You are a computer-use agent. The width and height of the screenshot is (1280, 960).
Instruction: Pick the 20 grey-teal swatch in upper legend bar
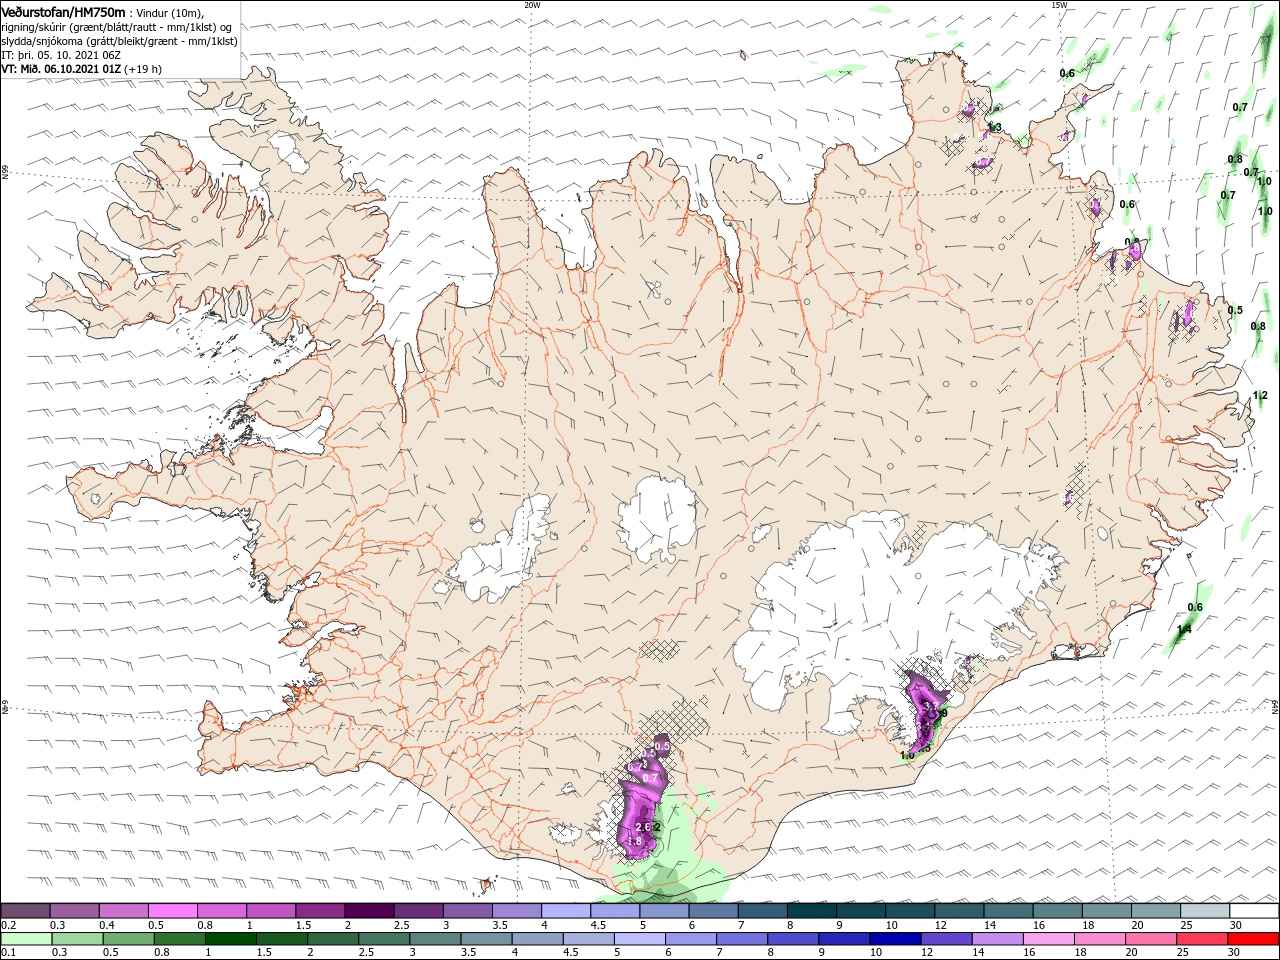(1157, 911)
